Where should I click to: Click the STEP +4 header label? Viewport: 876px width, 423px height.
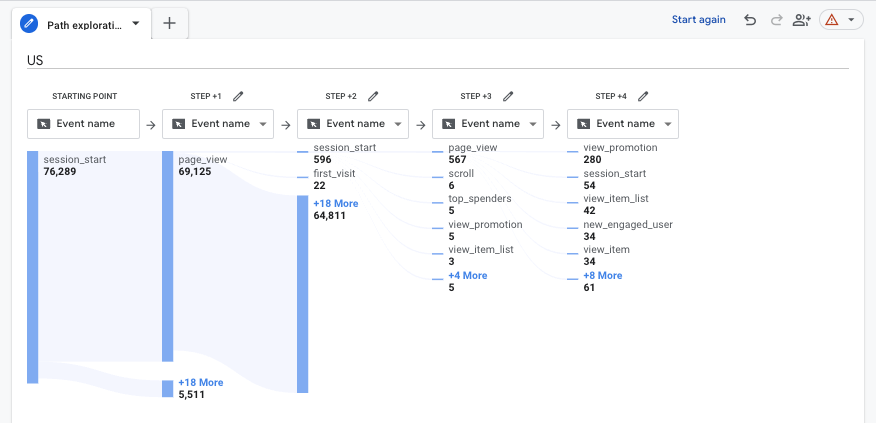pos(611,96)
